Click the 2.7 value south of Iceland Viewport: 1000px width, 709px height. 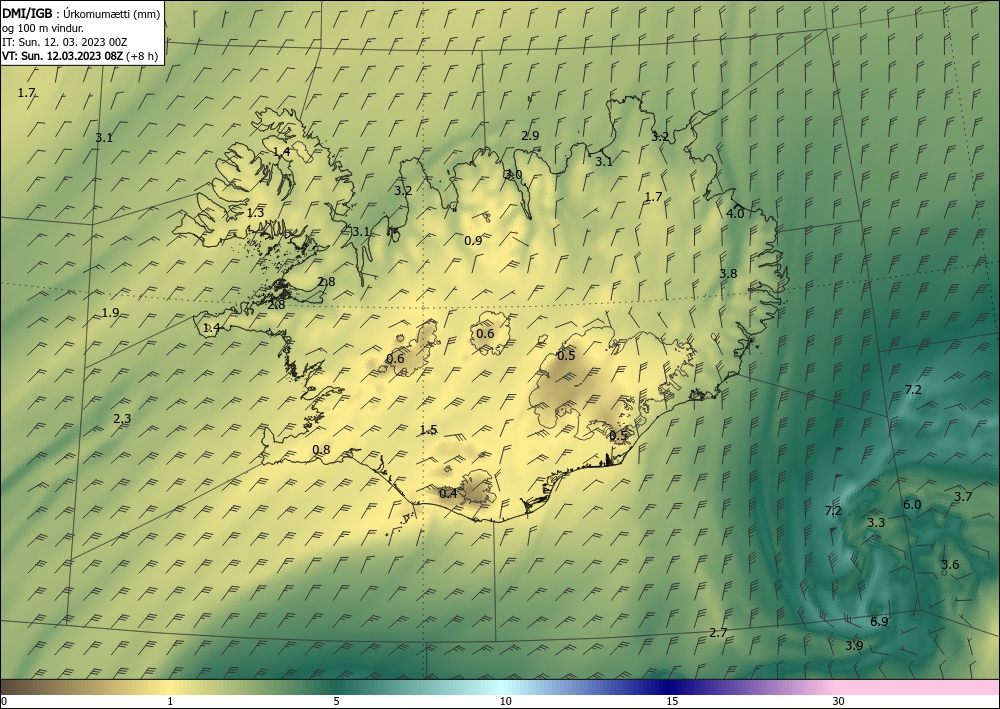coord(718,632)
